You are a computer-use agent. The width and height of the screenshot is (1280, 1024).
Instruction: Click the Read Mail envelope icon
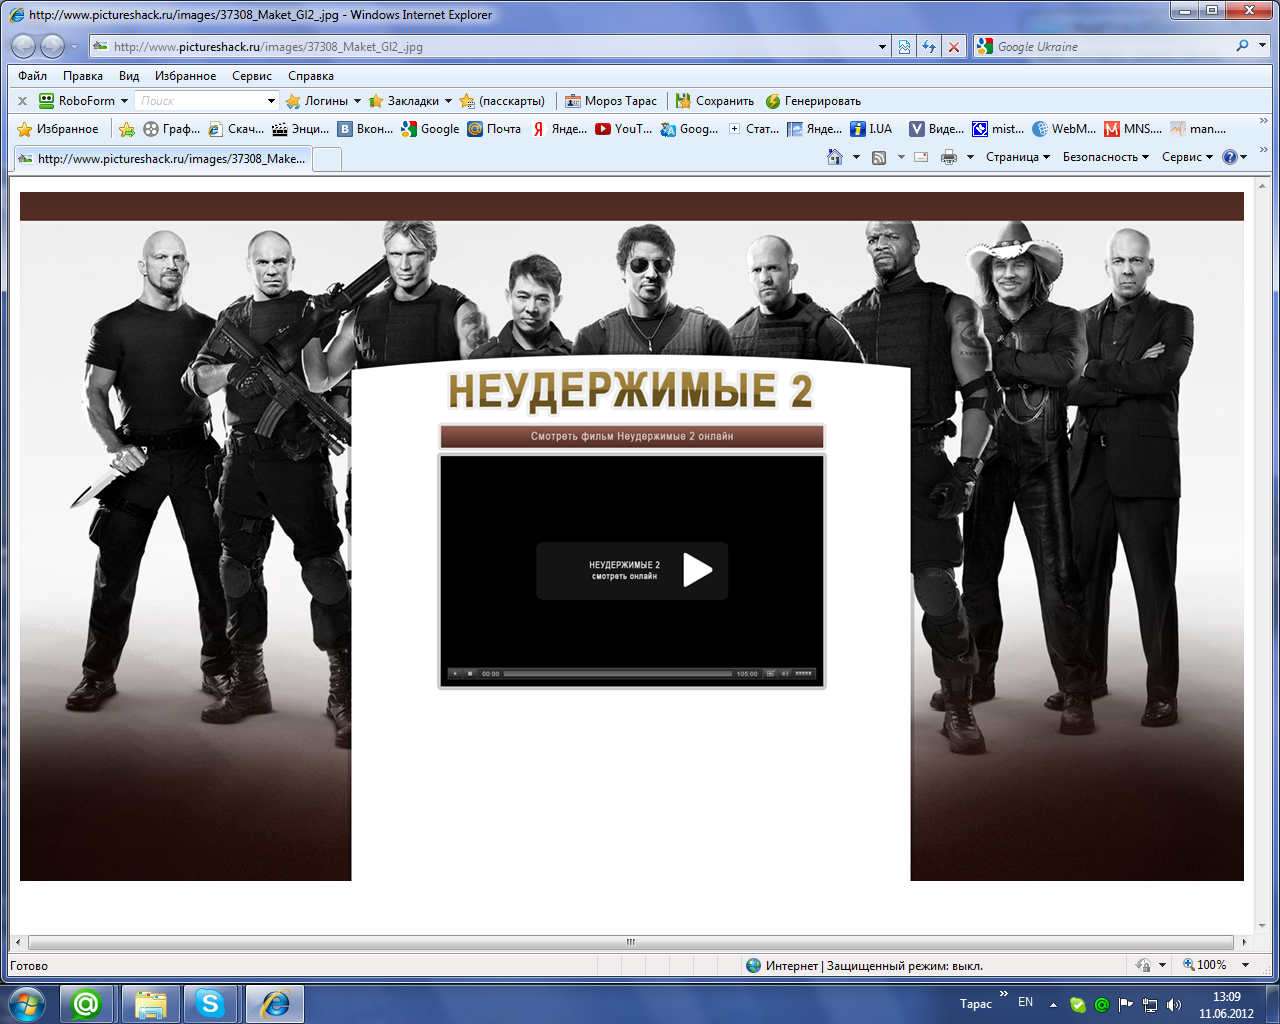click(921, 157)
